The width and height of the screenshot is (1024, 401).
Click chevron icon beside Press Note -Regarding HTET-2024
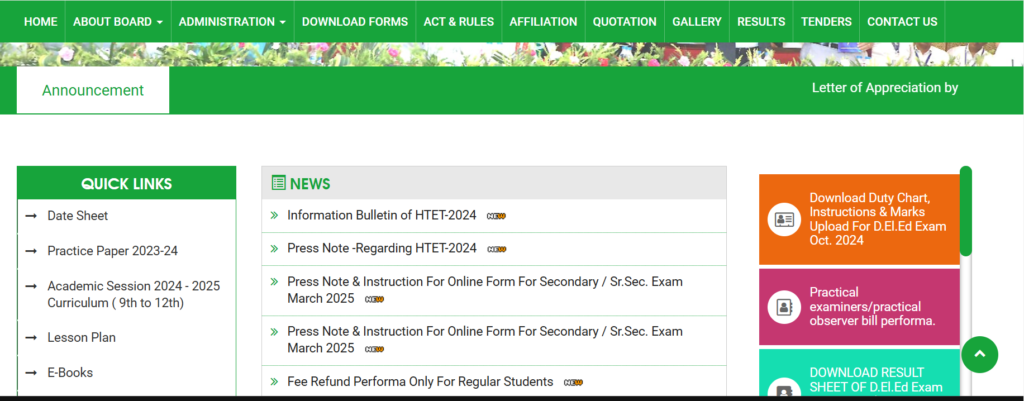pyautogui.click(x=274, y=248)
